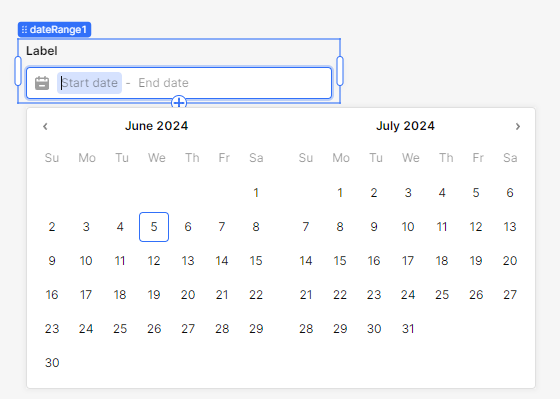Pick July 4 in the calendar

(442, 193)
